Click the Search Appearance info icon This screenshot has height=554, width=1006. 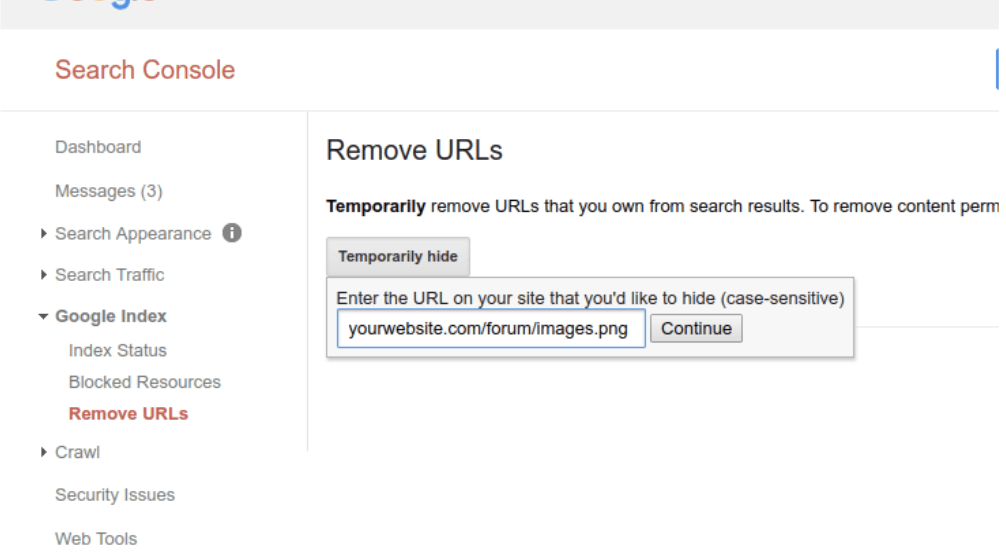coord(232,233)
